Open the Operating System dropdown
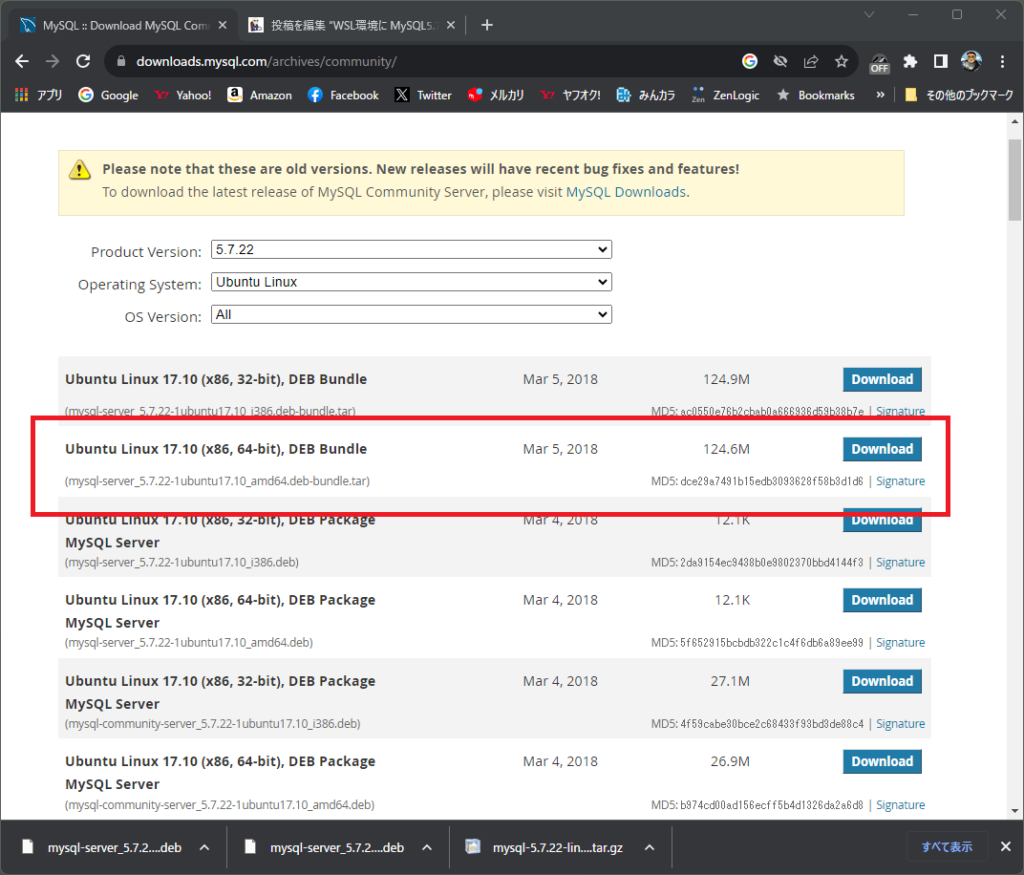Image resolution: width=1024 pixels, height=875 pixels. tap(411, 282)
